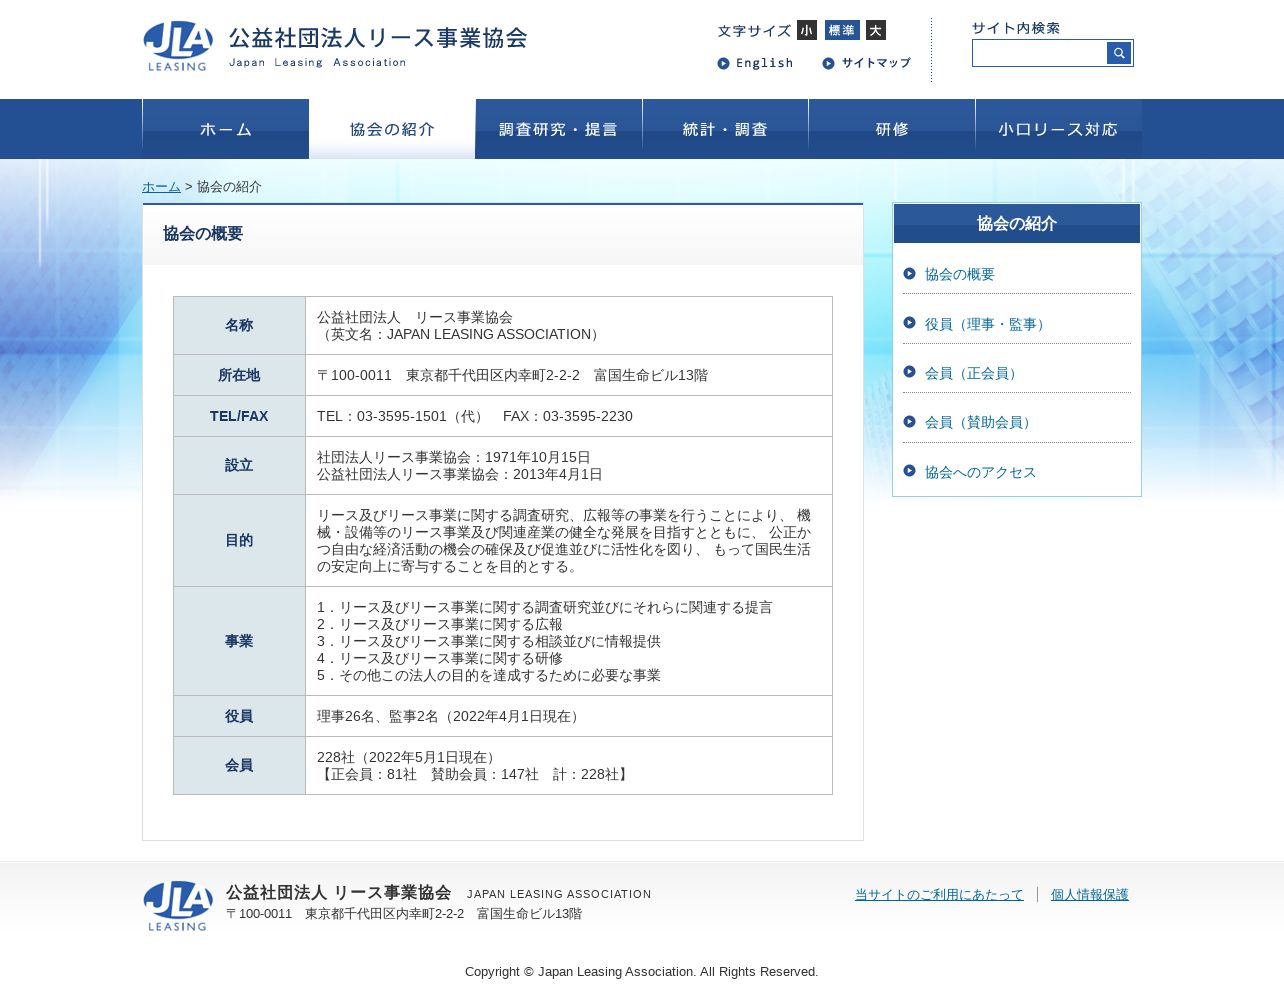Click the 公益社団法人リース事業協会 header title
This screenshot has width=1284, height=992.
tap(378, 38)
